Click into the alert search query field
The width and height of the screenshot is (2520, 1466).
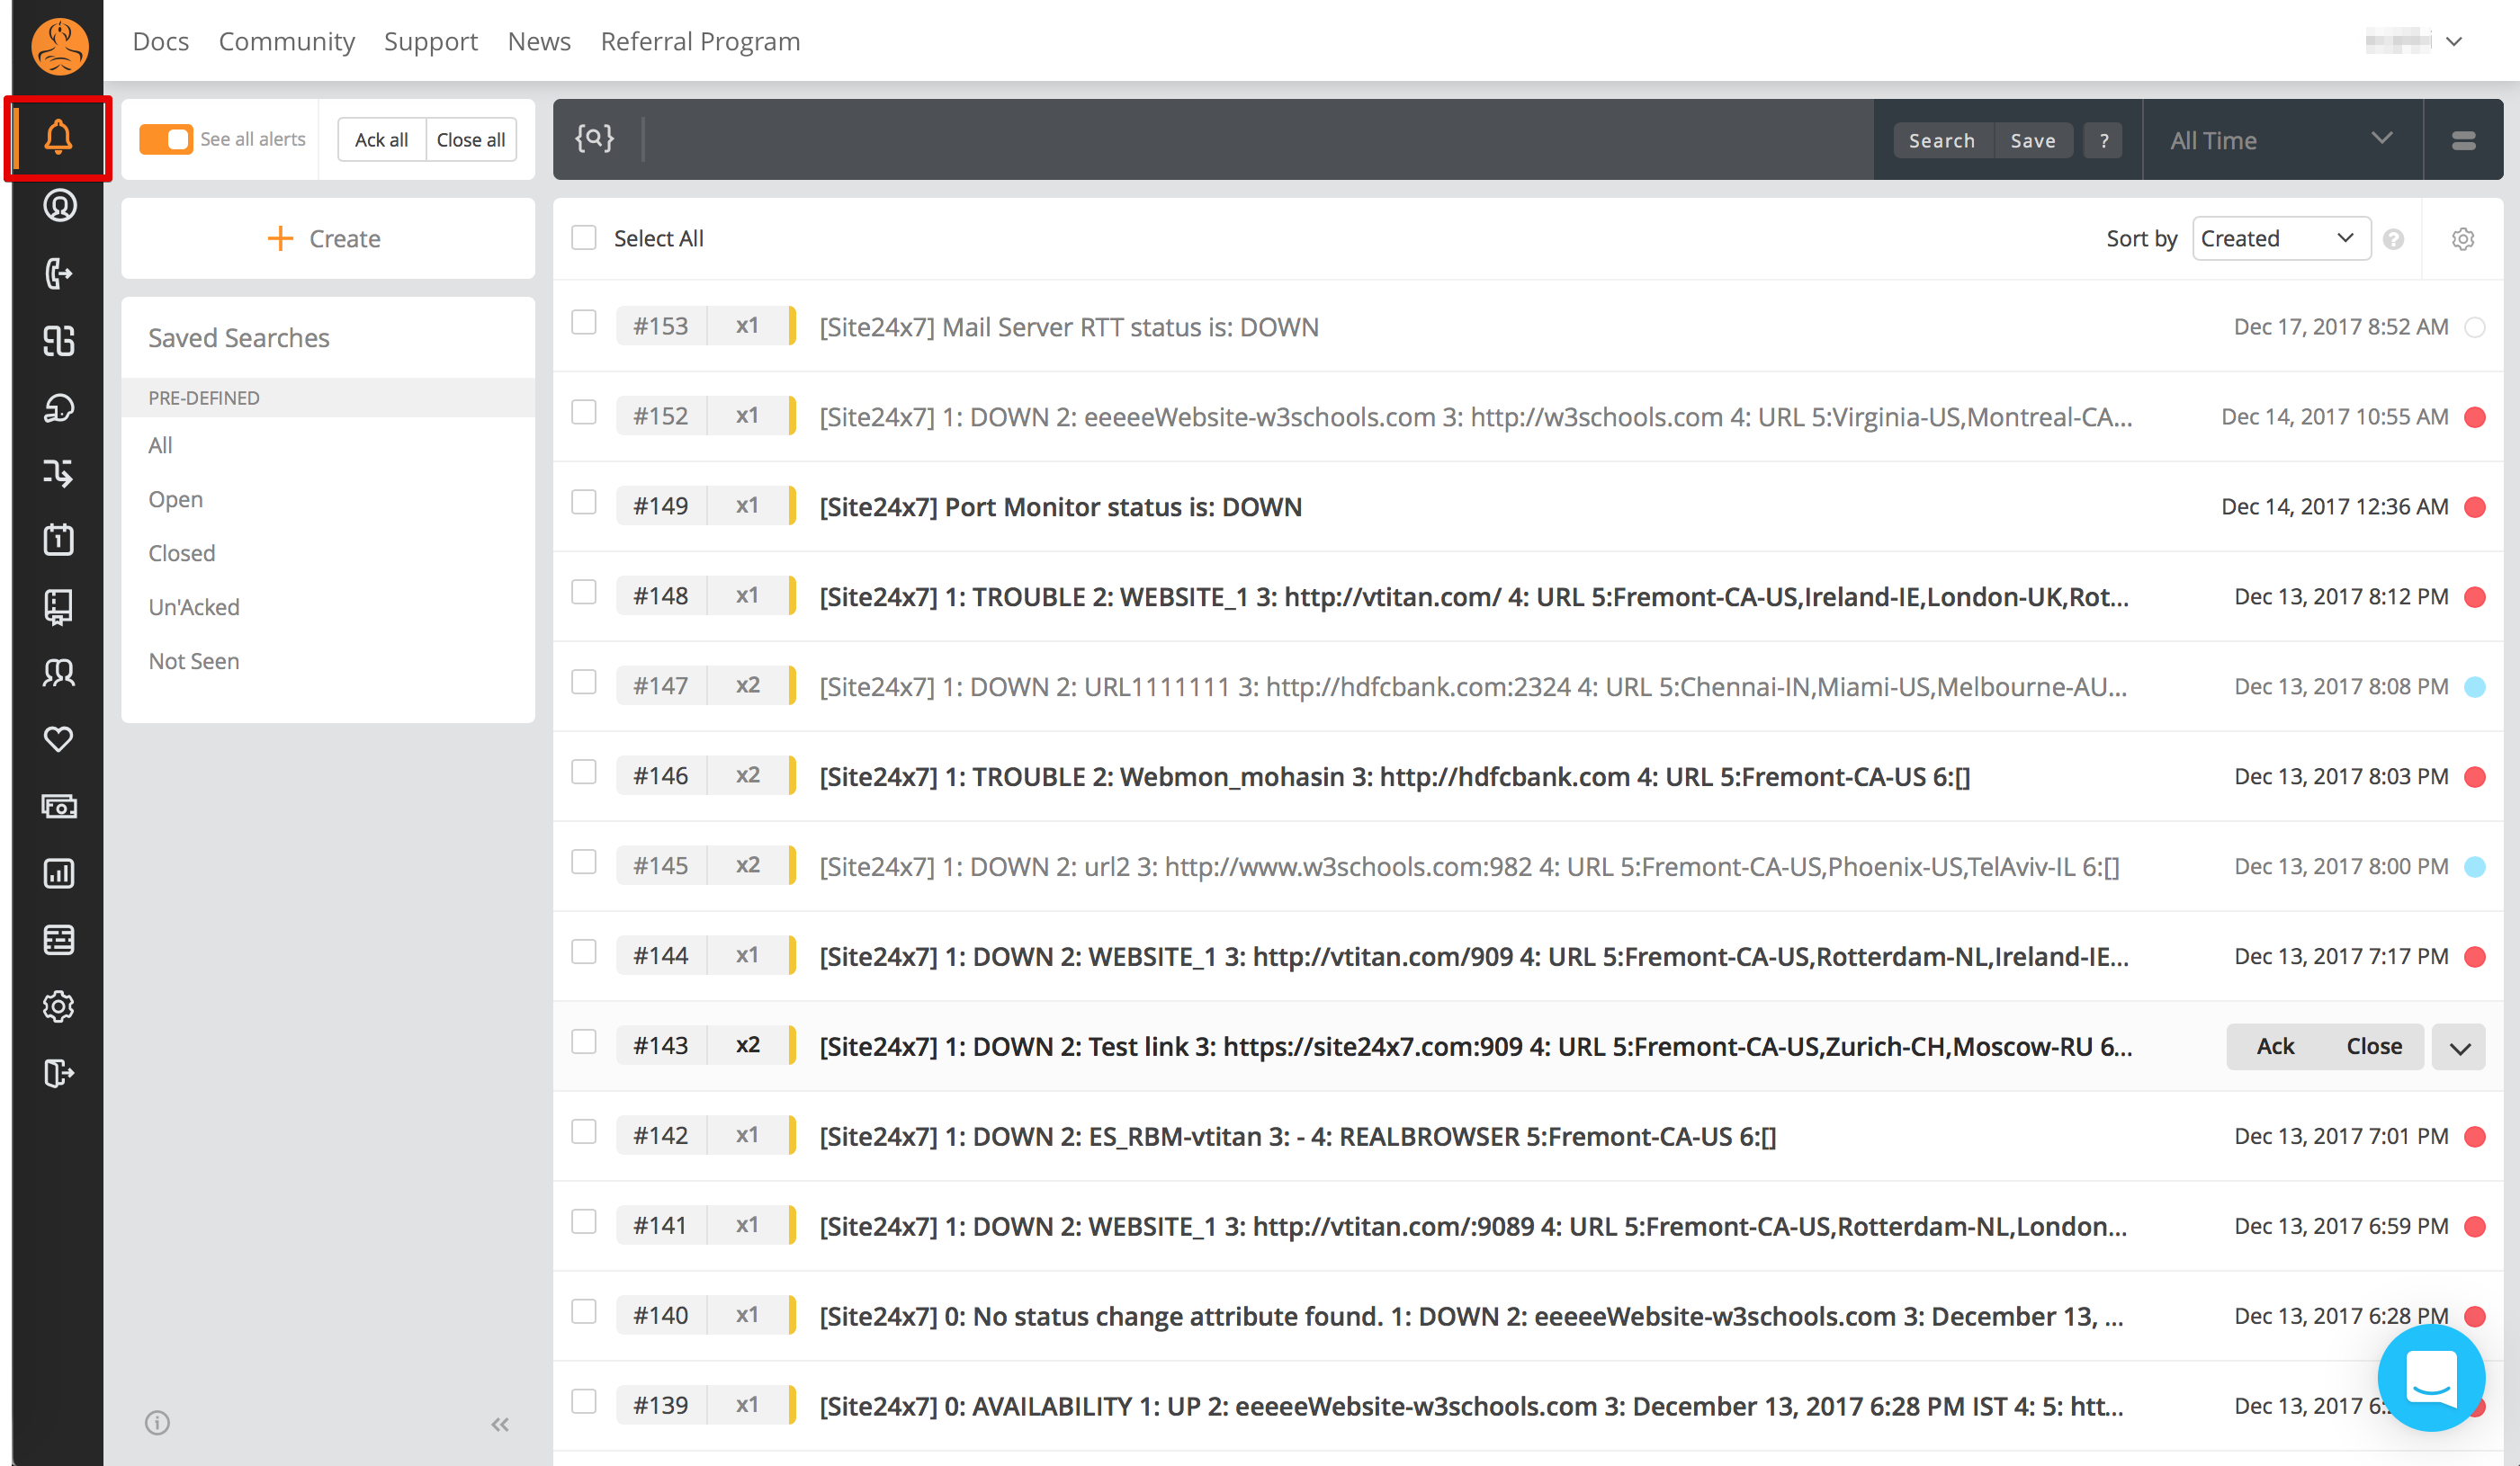1250,139
